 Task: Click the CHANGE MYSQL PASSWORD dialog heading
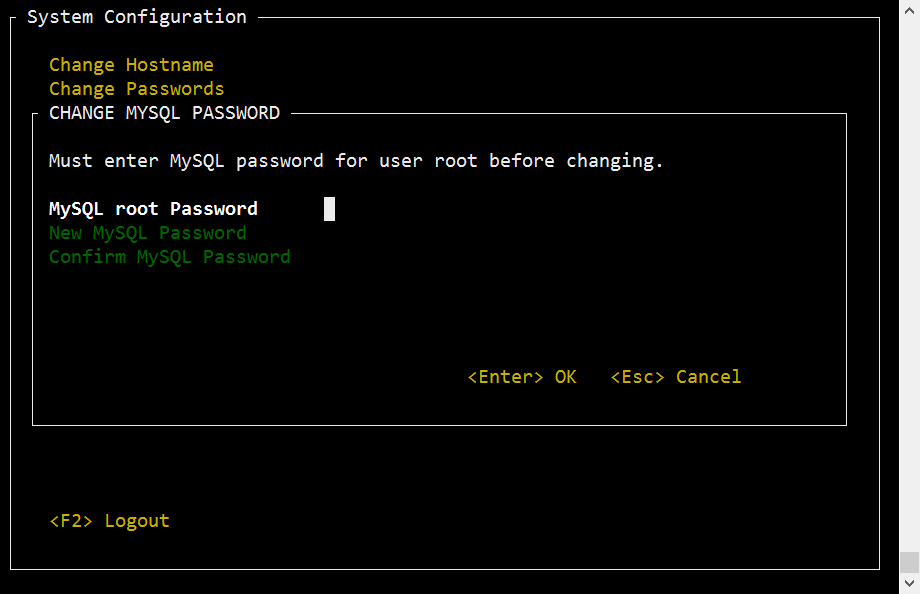pos(164,113)
